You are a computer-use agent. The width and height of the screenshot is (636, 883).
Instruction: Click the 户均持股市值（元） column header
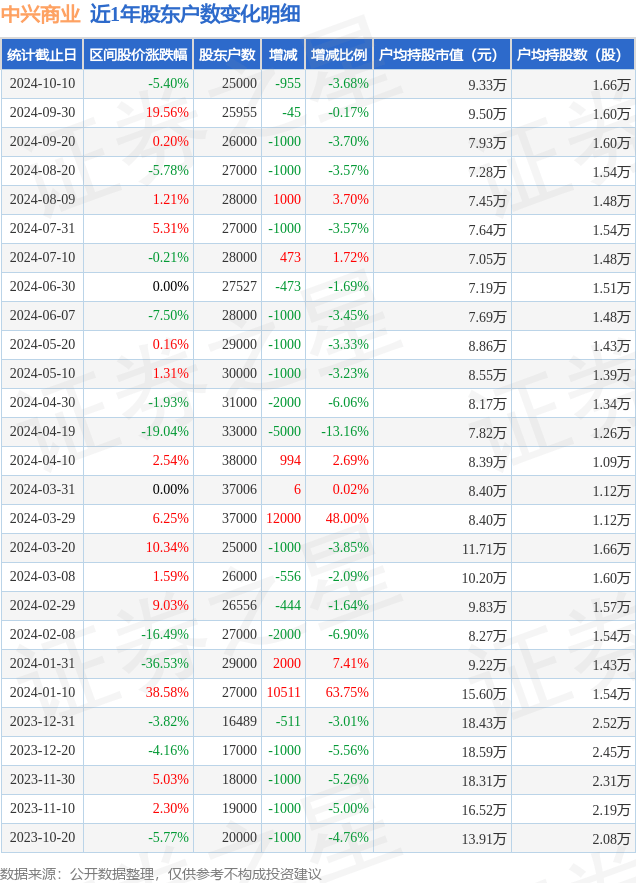click(x=440, y=55)
